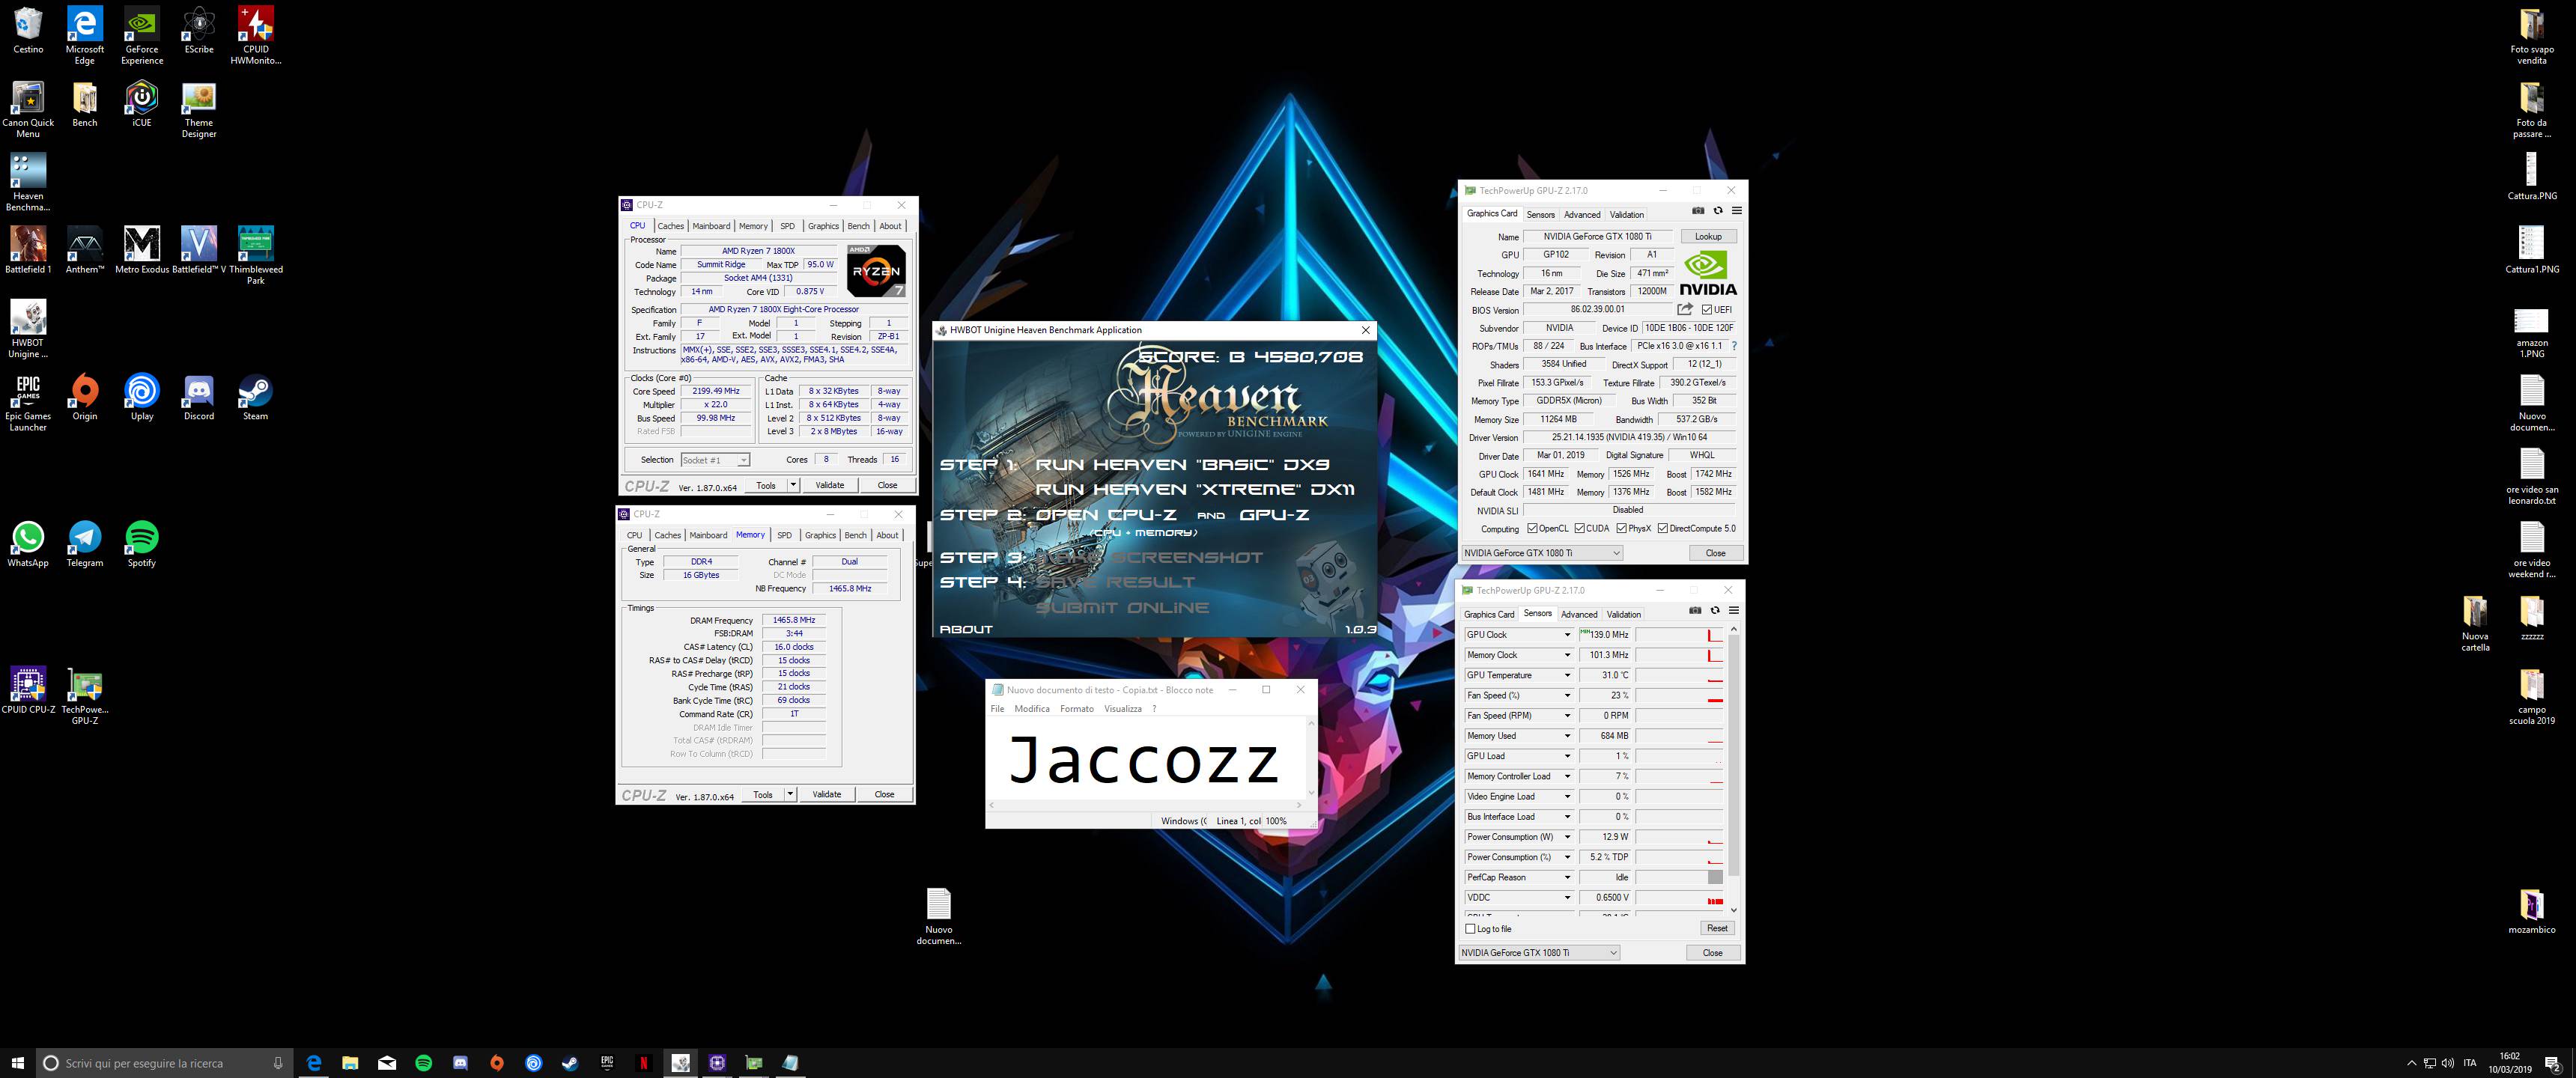Image resolution: width=2576 pixels, height=1078 pixels.
Task: Click Notepad horizontal scrollbar
Action: (1144, 804)
